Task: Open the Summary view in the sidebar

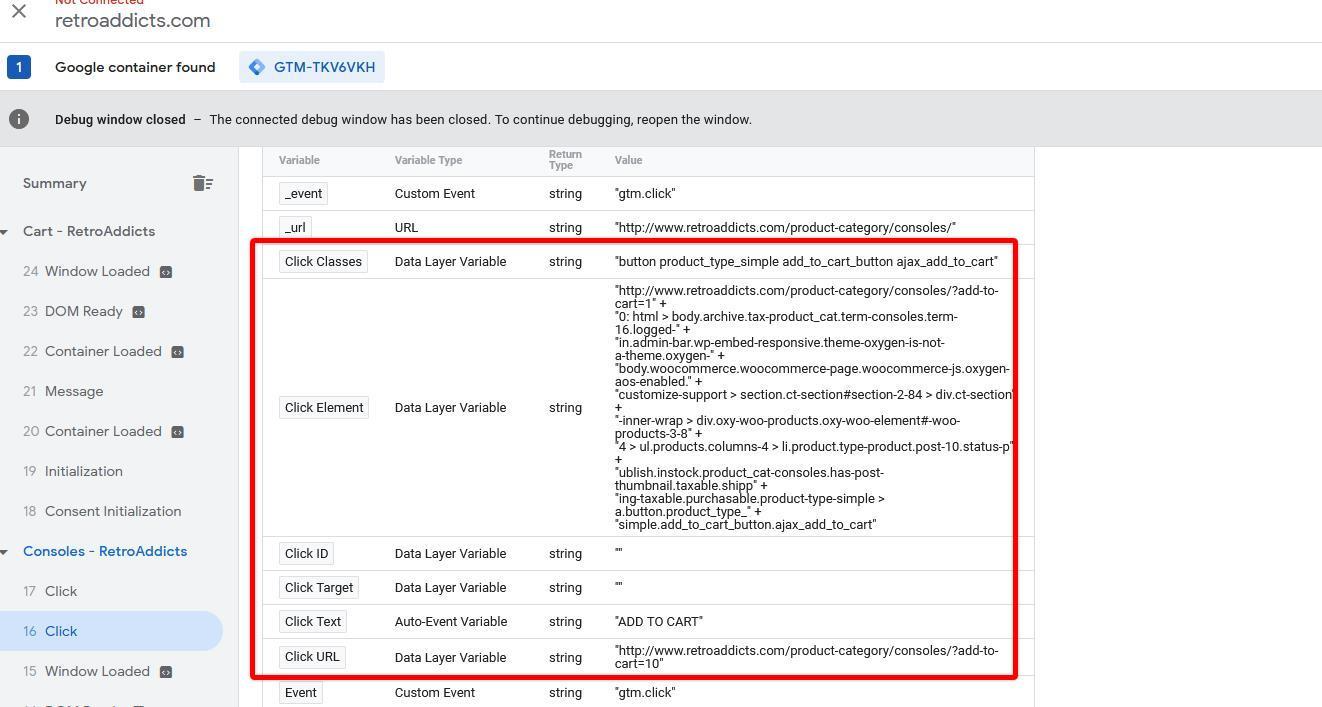Action: 55,183
